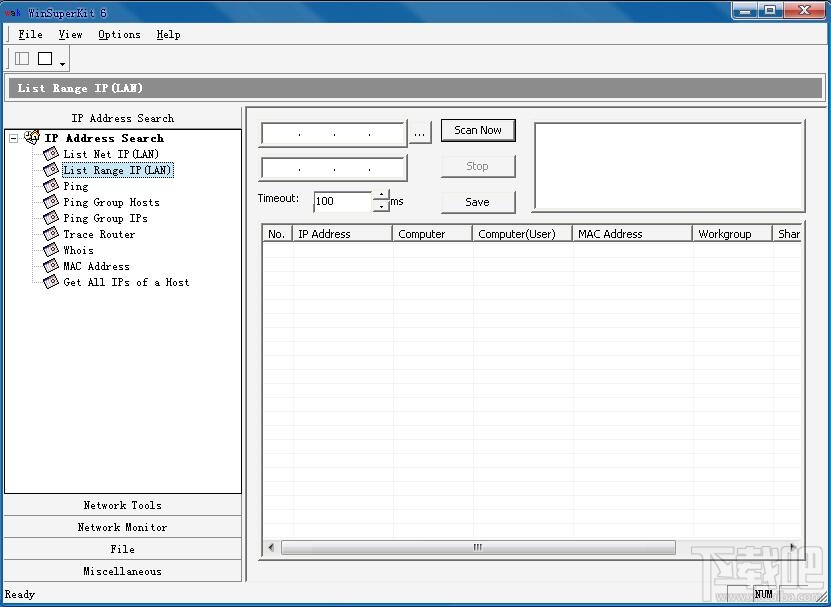This screenshot has height=607, width=831.
Task: Expand the Network Tools section
Action: click(122, 505)
